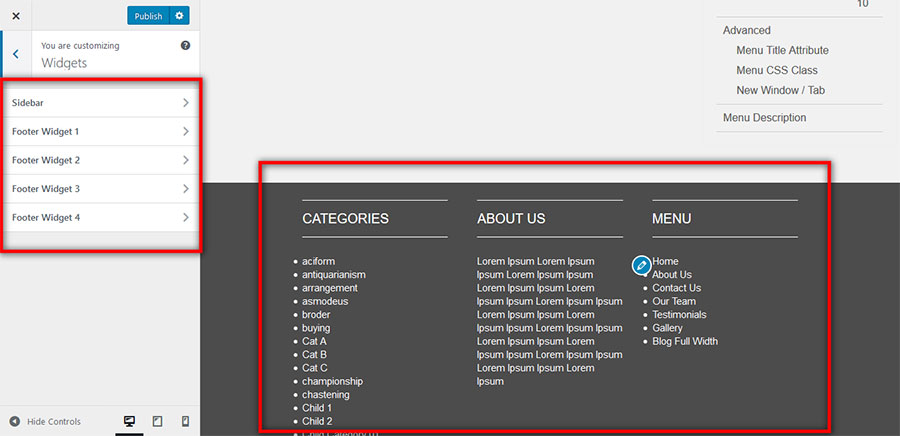
Task: Expand the chevron on Footer Widget 3 row
Action: point(185,189)
